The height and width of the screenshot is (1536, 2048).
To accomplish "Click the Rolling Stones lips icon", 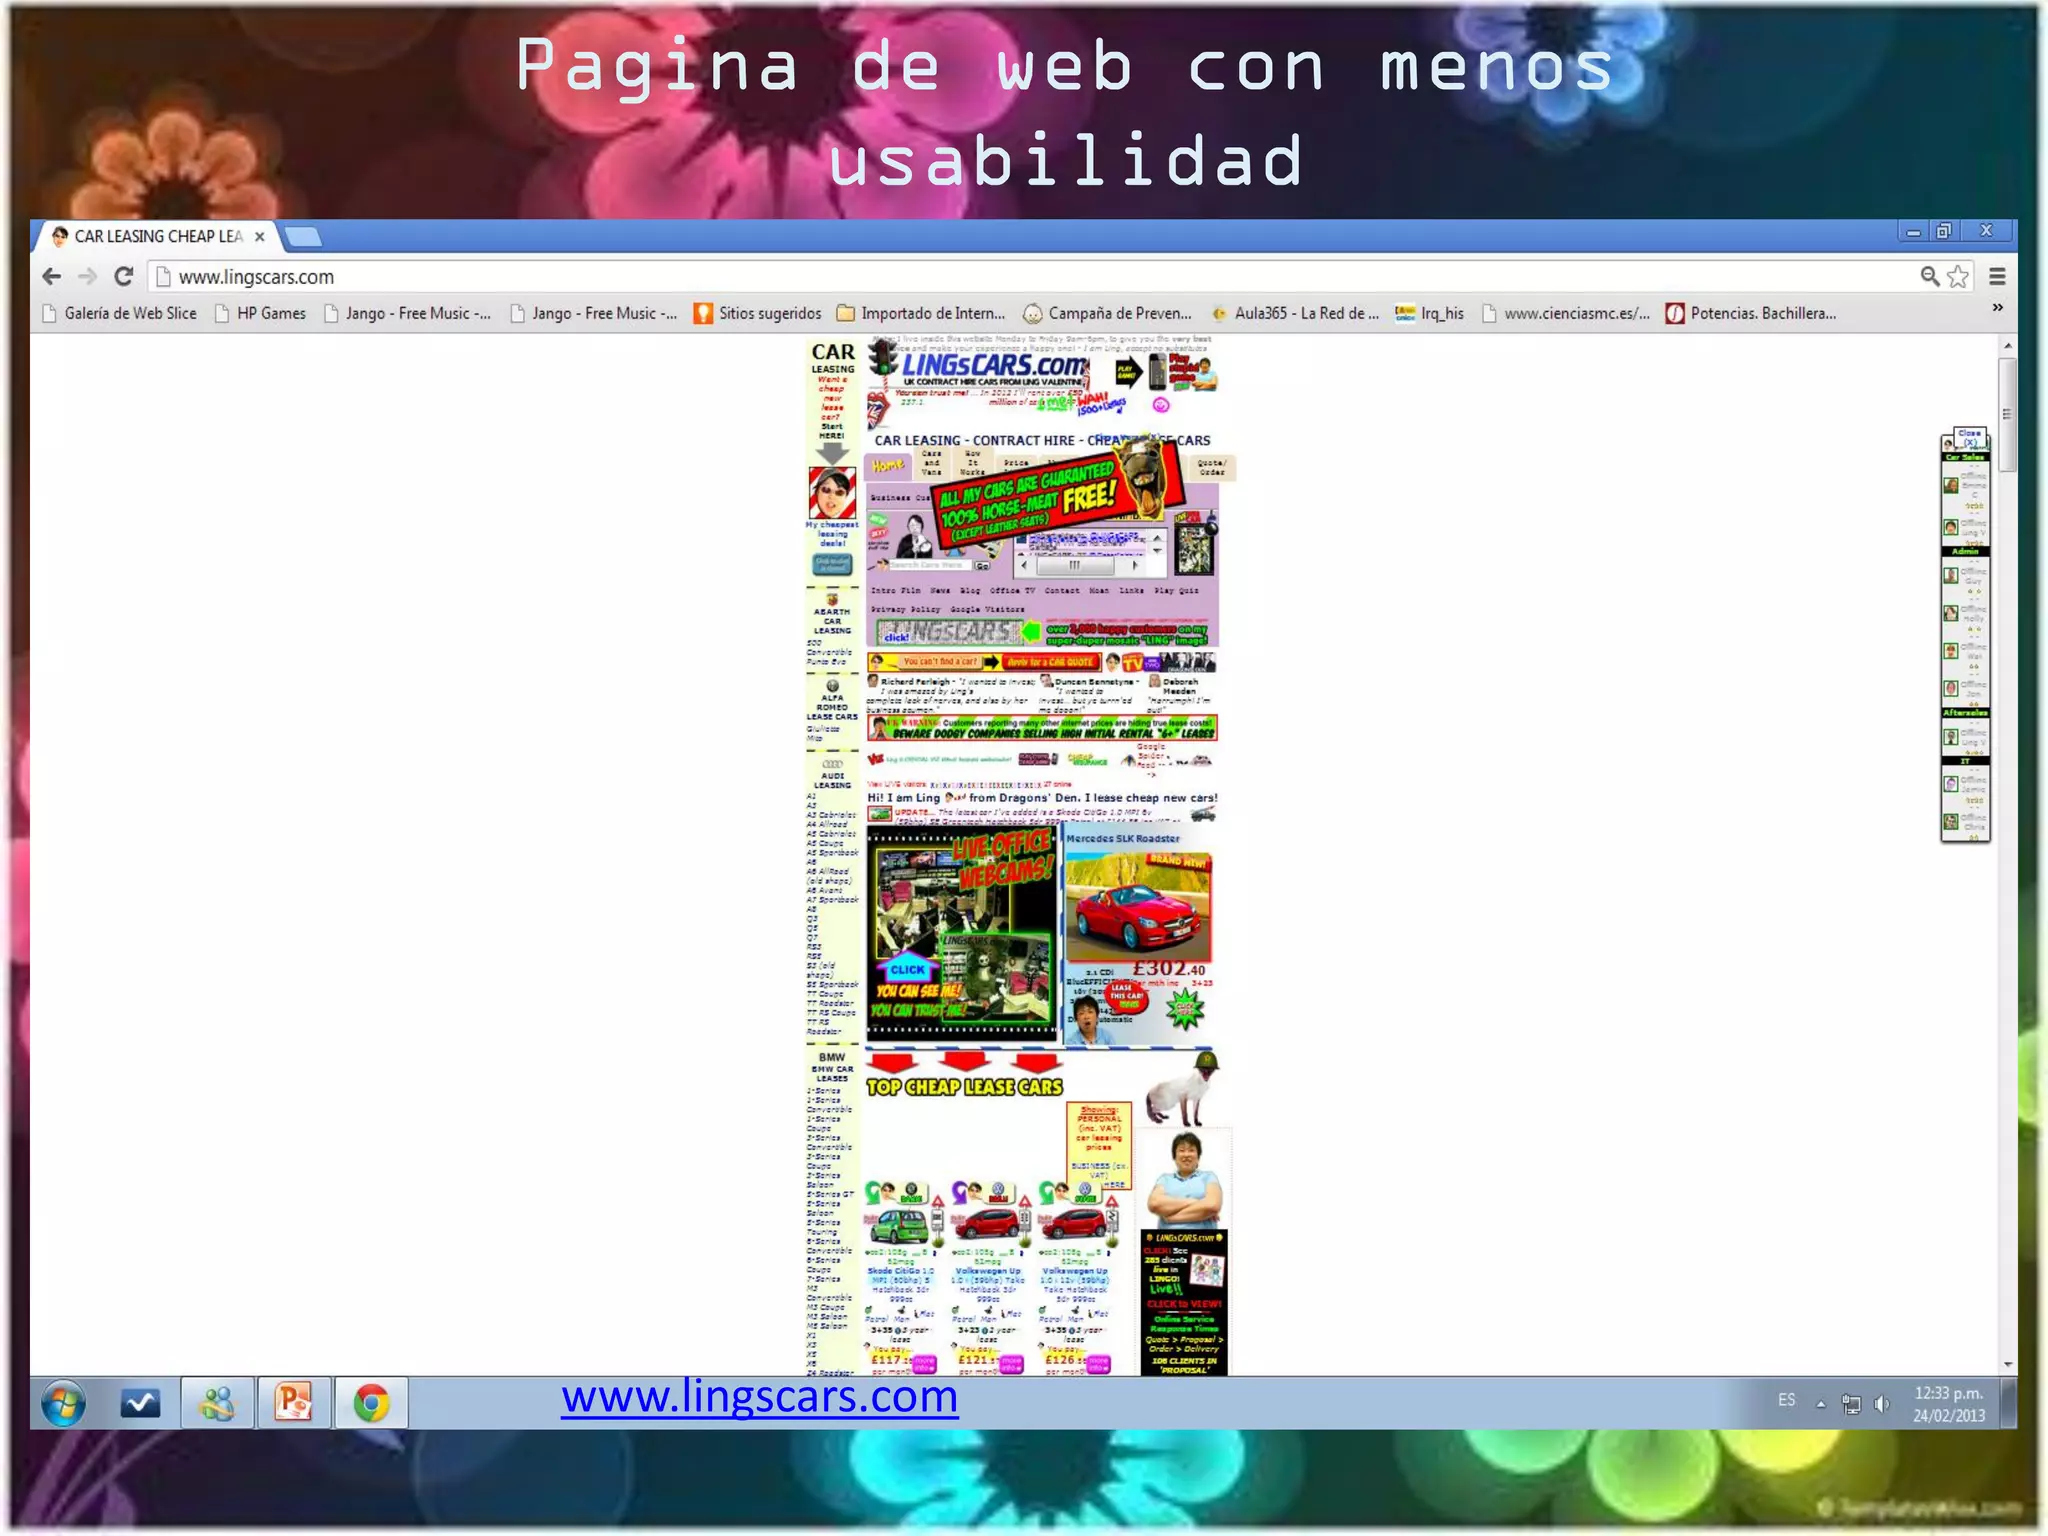I will (x=877, y=410).
